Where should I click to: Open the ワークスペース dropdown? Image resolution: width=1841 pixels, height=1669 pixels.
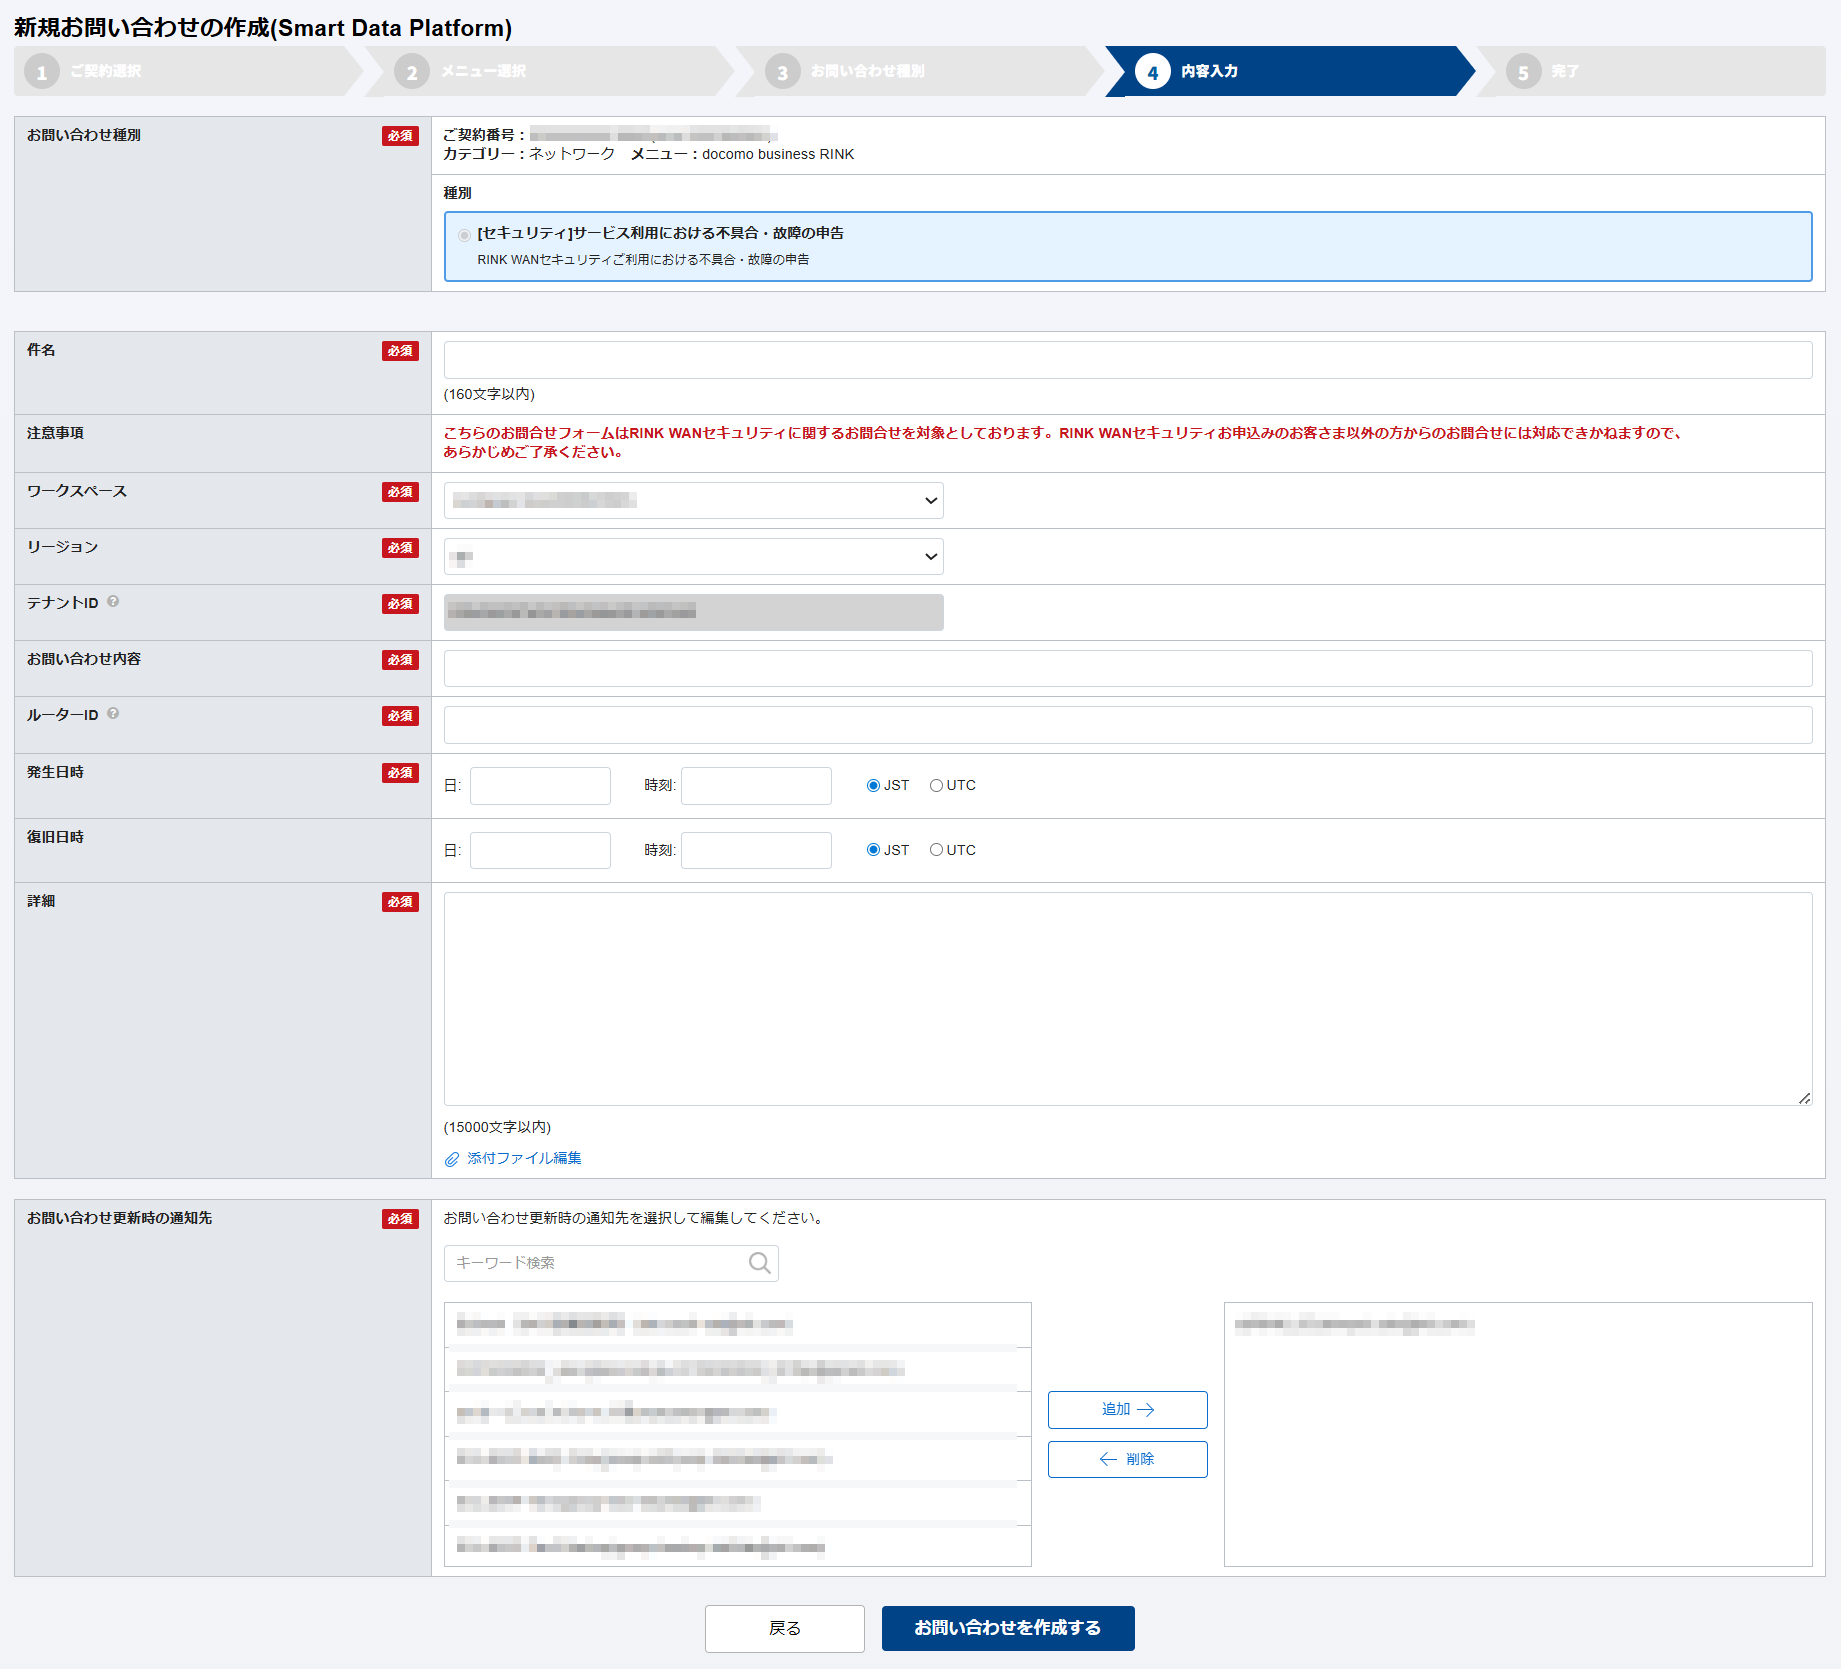pyautogui.click(x=693, y=501)
